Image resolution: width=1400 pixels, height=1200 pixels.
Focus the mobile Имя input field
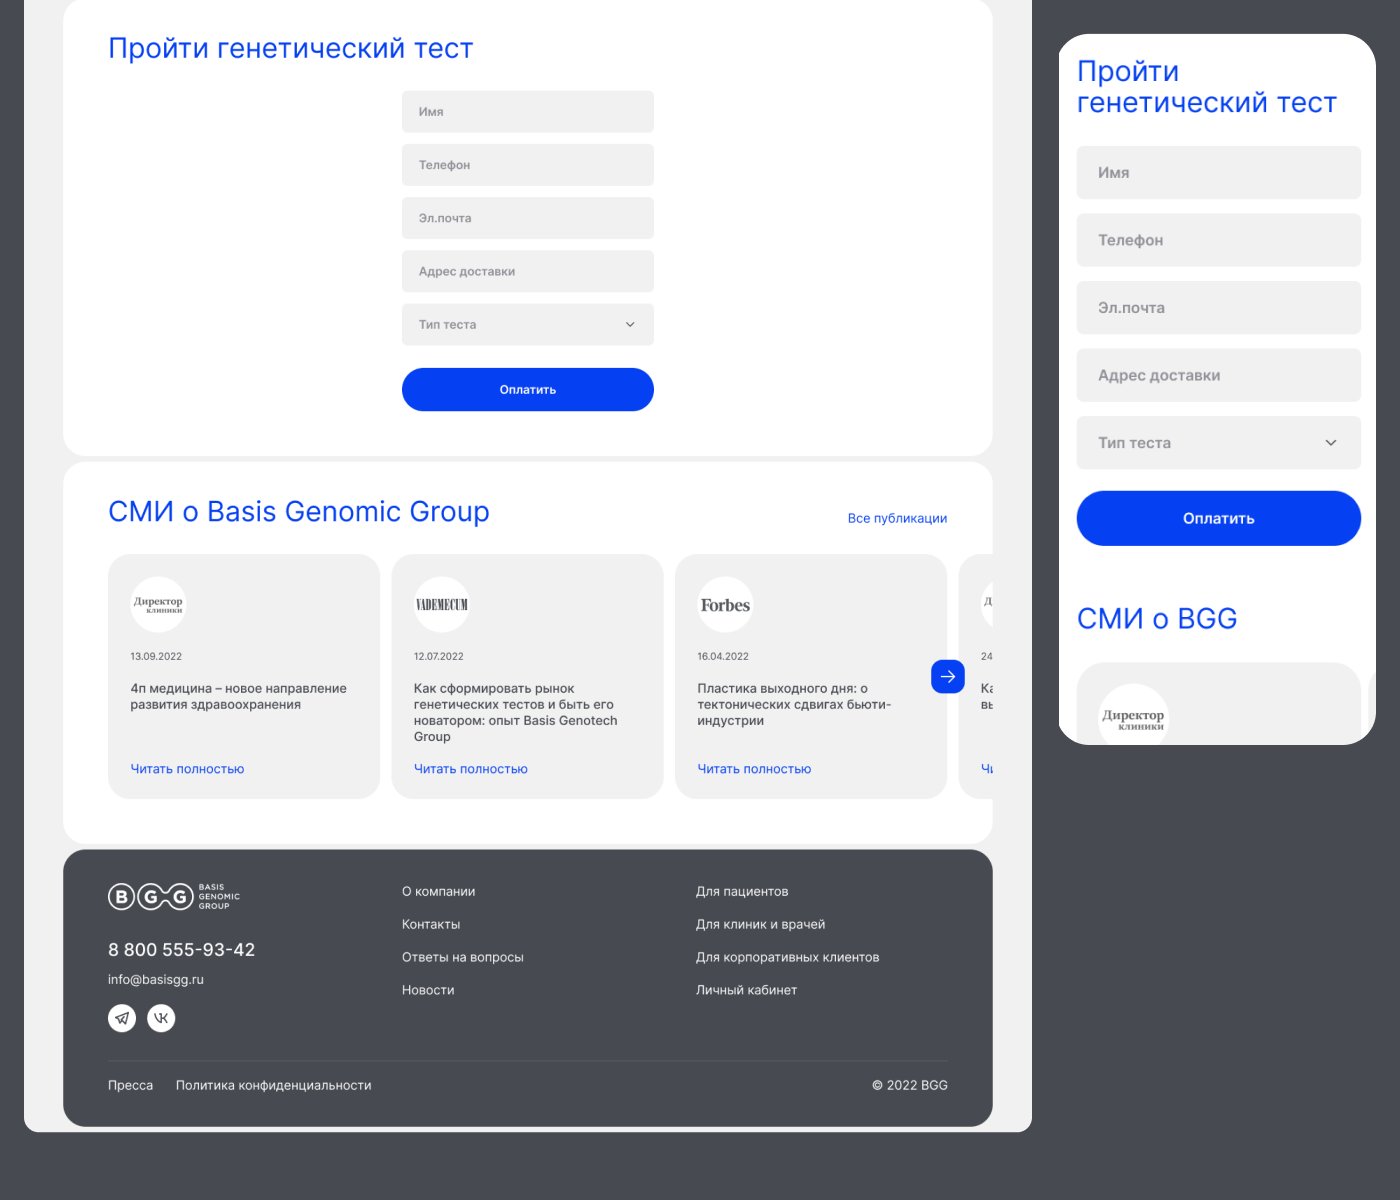click(1219, 173)
